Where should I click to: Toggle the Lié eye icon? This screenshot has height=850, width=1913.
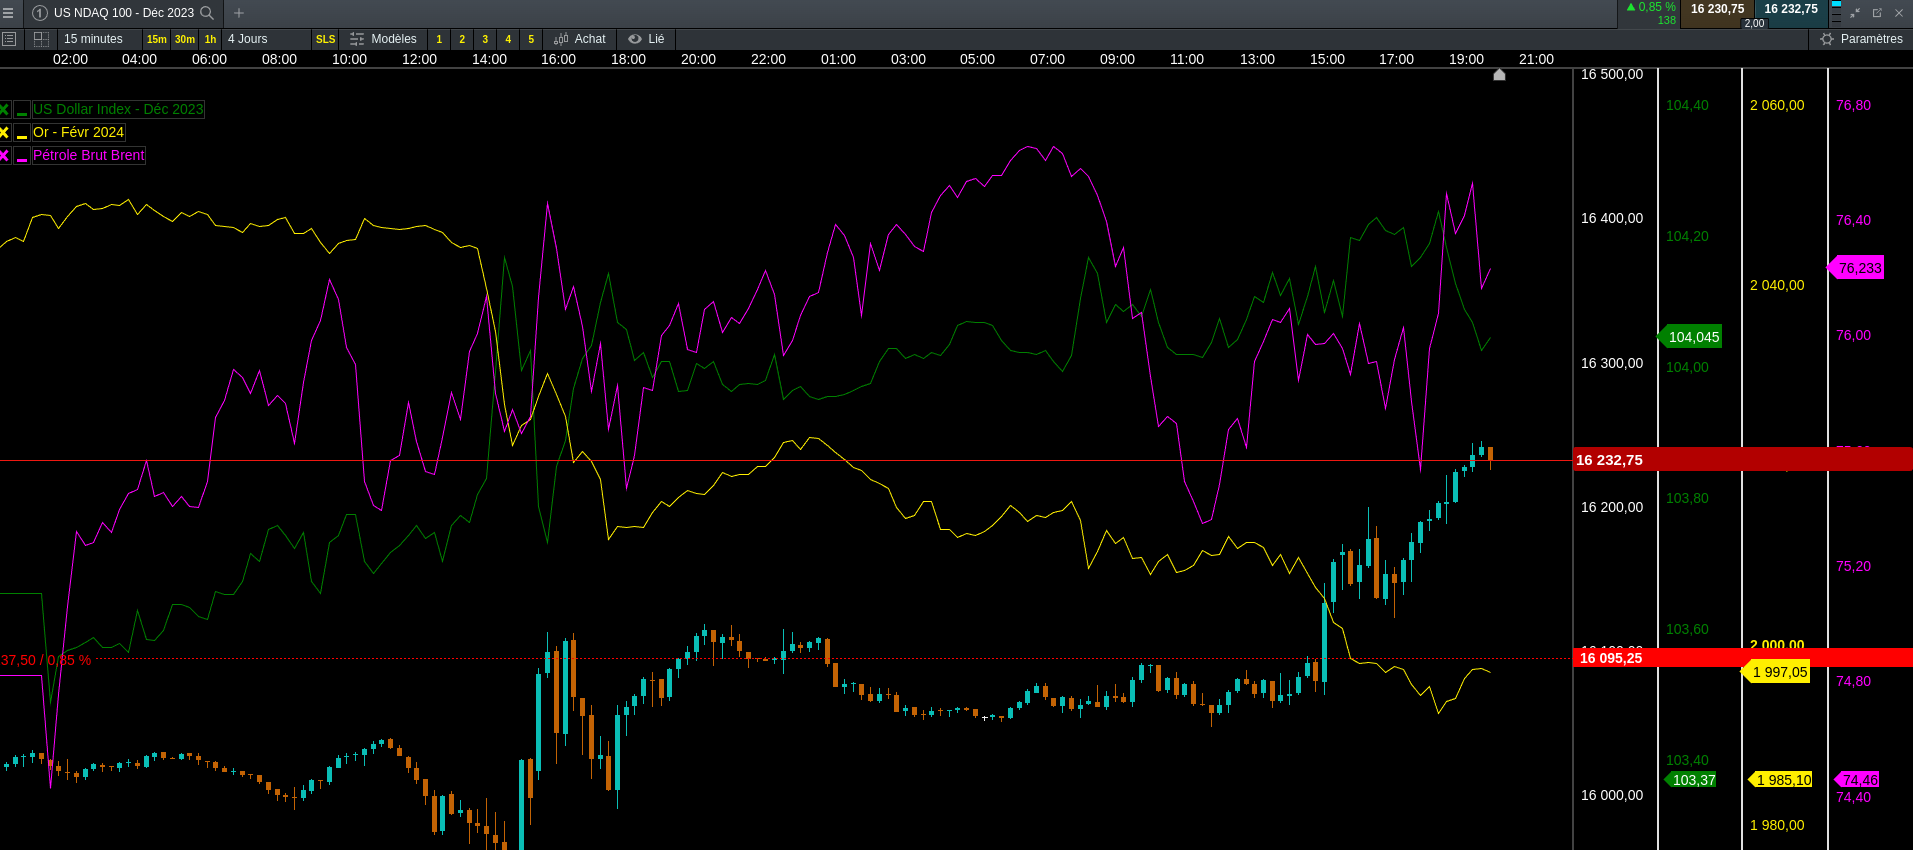[635, 39]
